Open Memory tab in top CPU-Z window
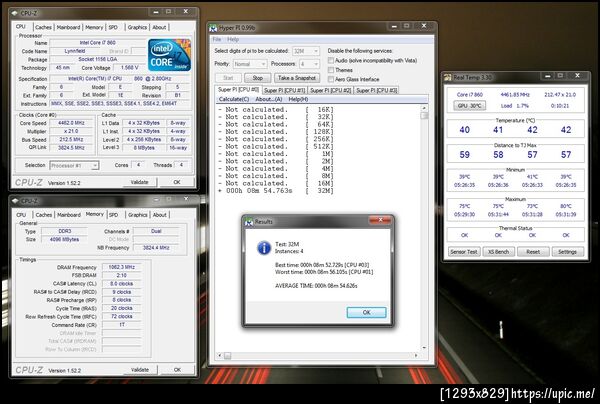Viewport: 600px width, 404px height. coord(94,27)
